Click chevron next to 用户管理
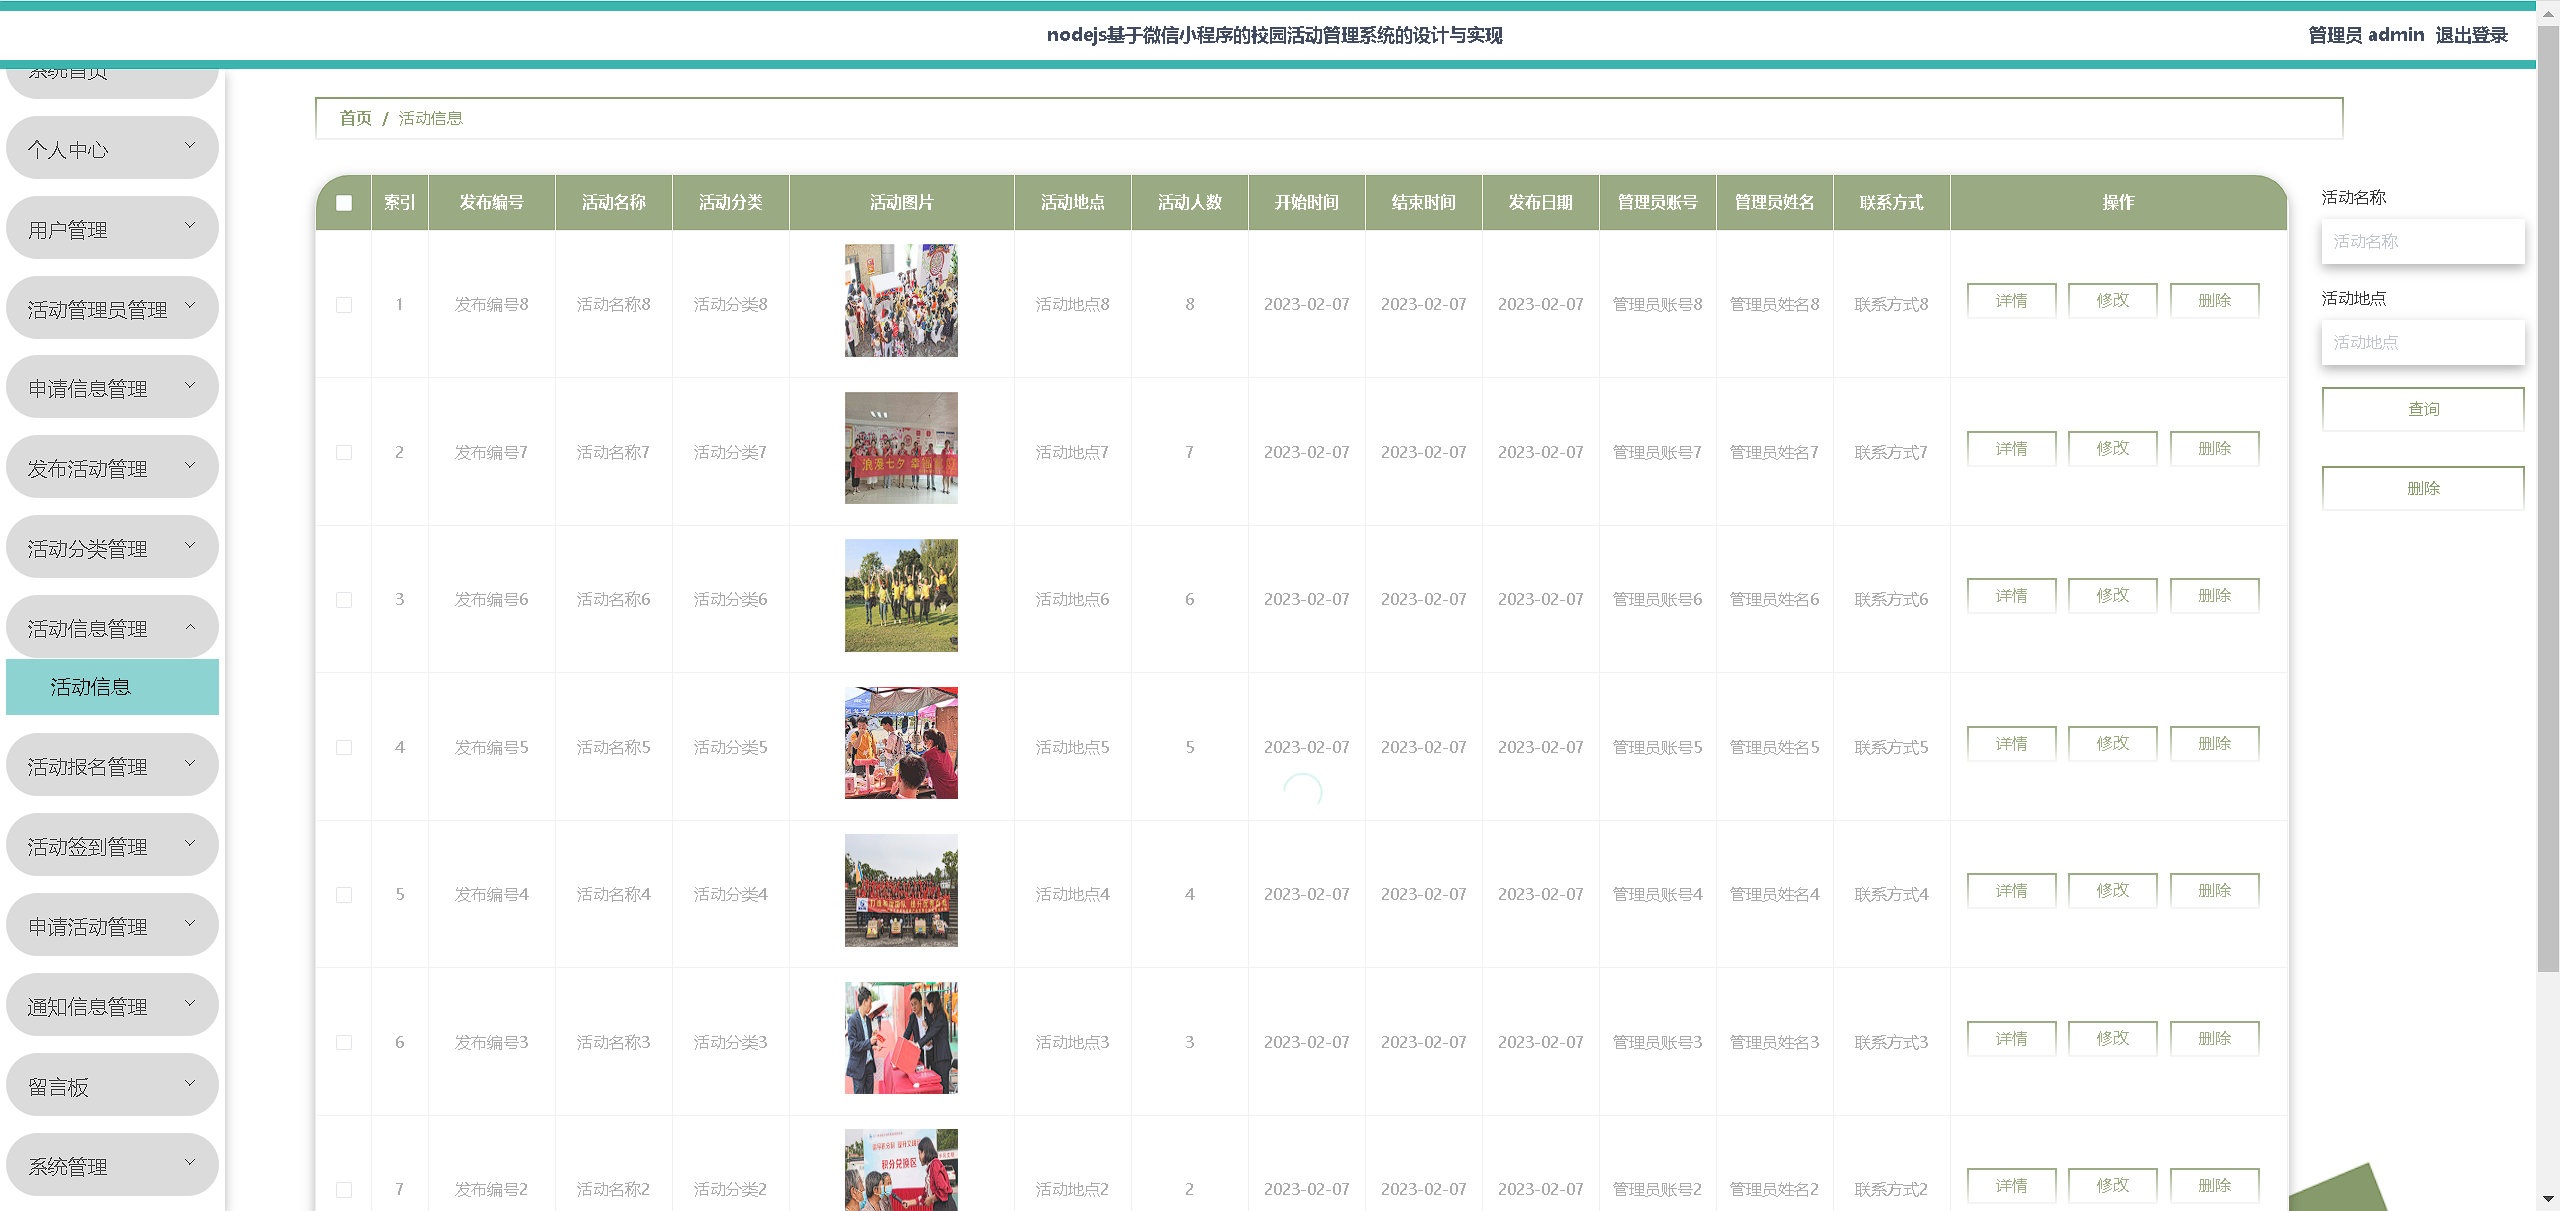2560x1211 pixels. click(190, 226)
